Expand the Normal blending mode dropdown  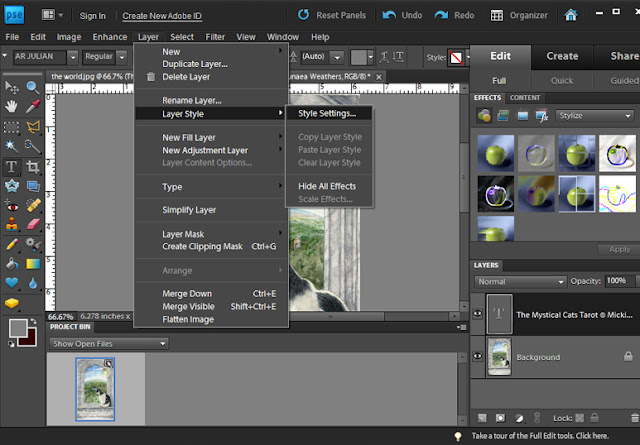pyautogui.click(x=520, y=282)
